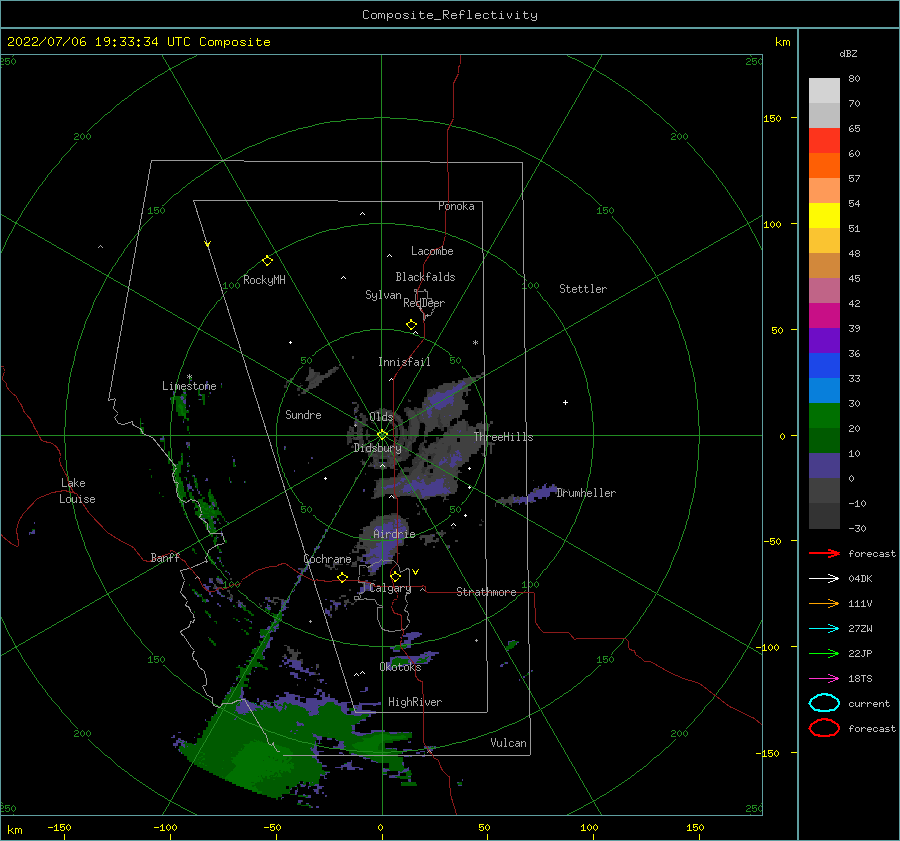This screenshot has width=900, height=841.
Task: Click the Lake Louise label
Action: [x=77, y=491]
